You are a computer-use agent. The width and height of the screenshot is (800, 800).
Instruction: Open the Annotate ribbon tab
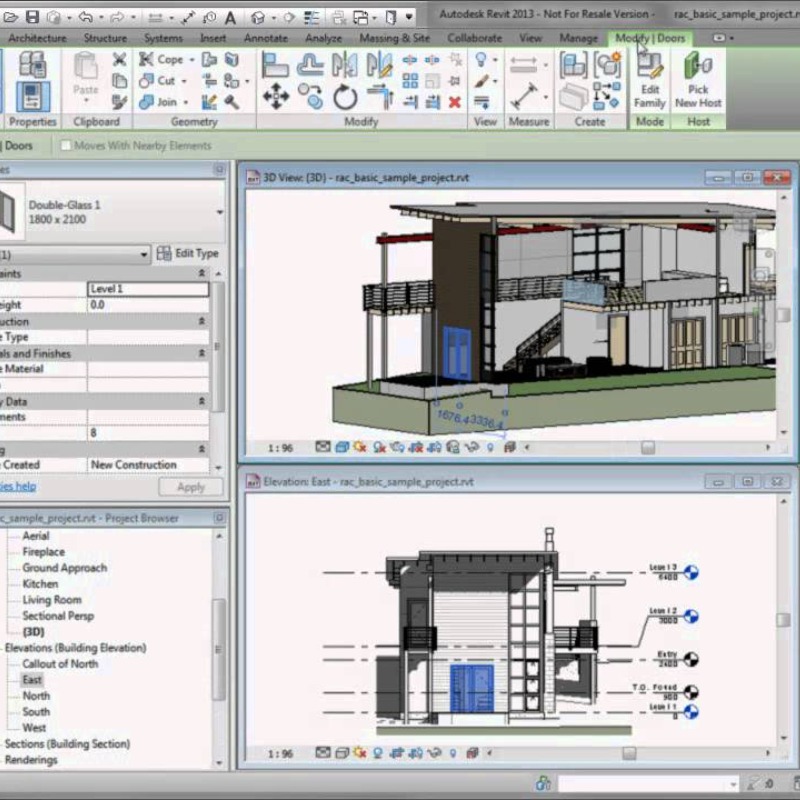[265, 38]
